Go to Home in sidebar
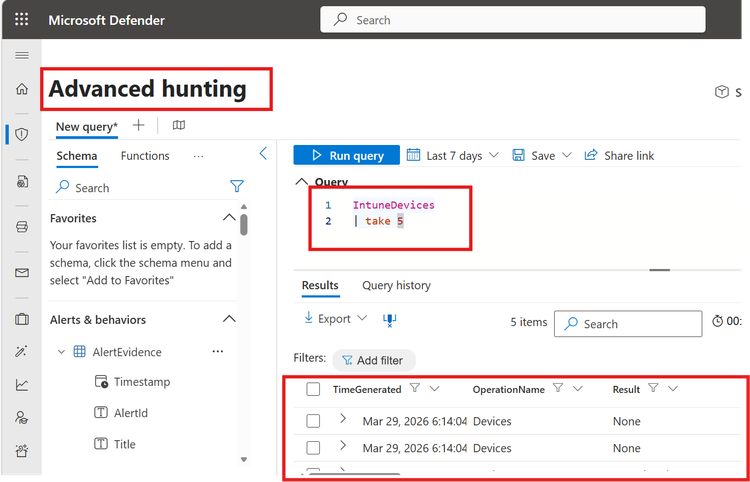This screenshot has width=750, height=482. pyautogui.click(x=22, y=89)
